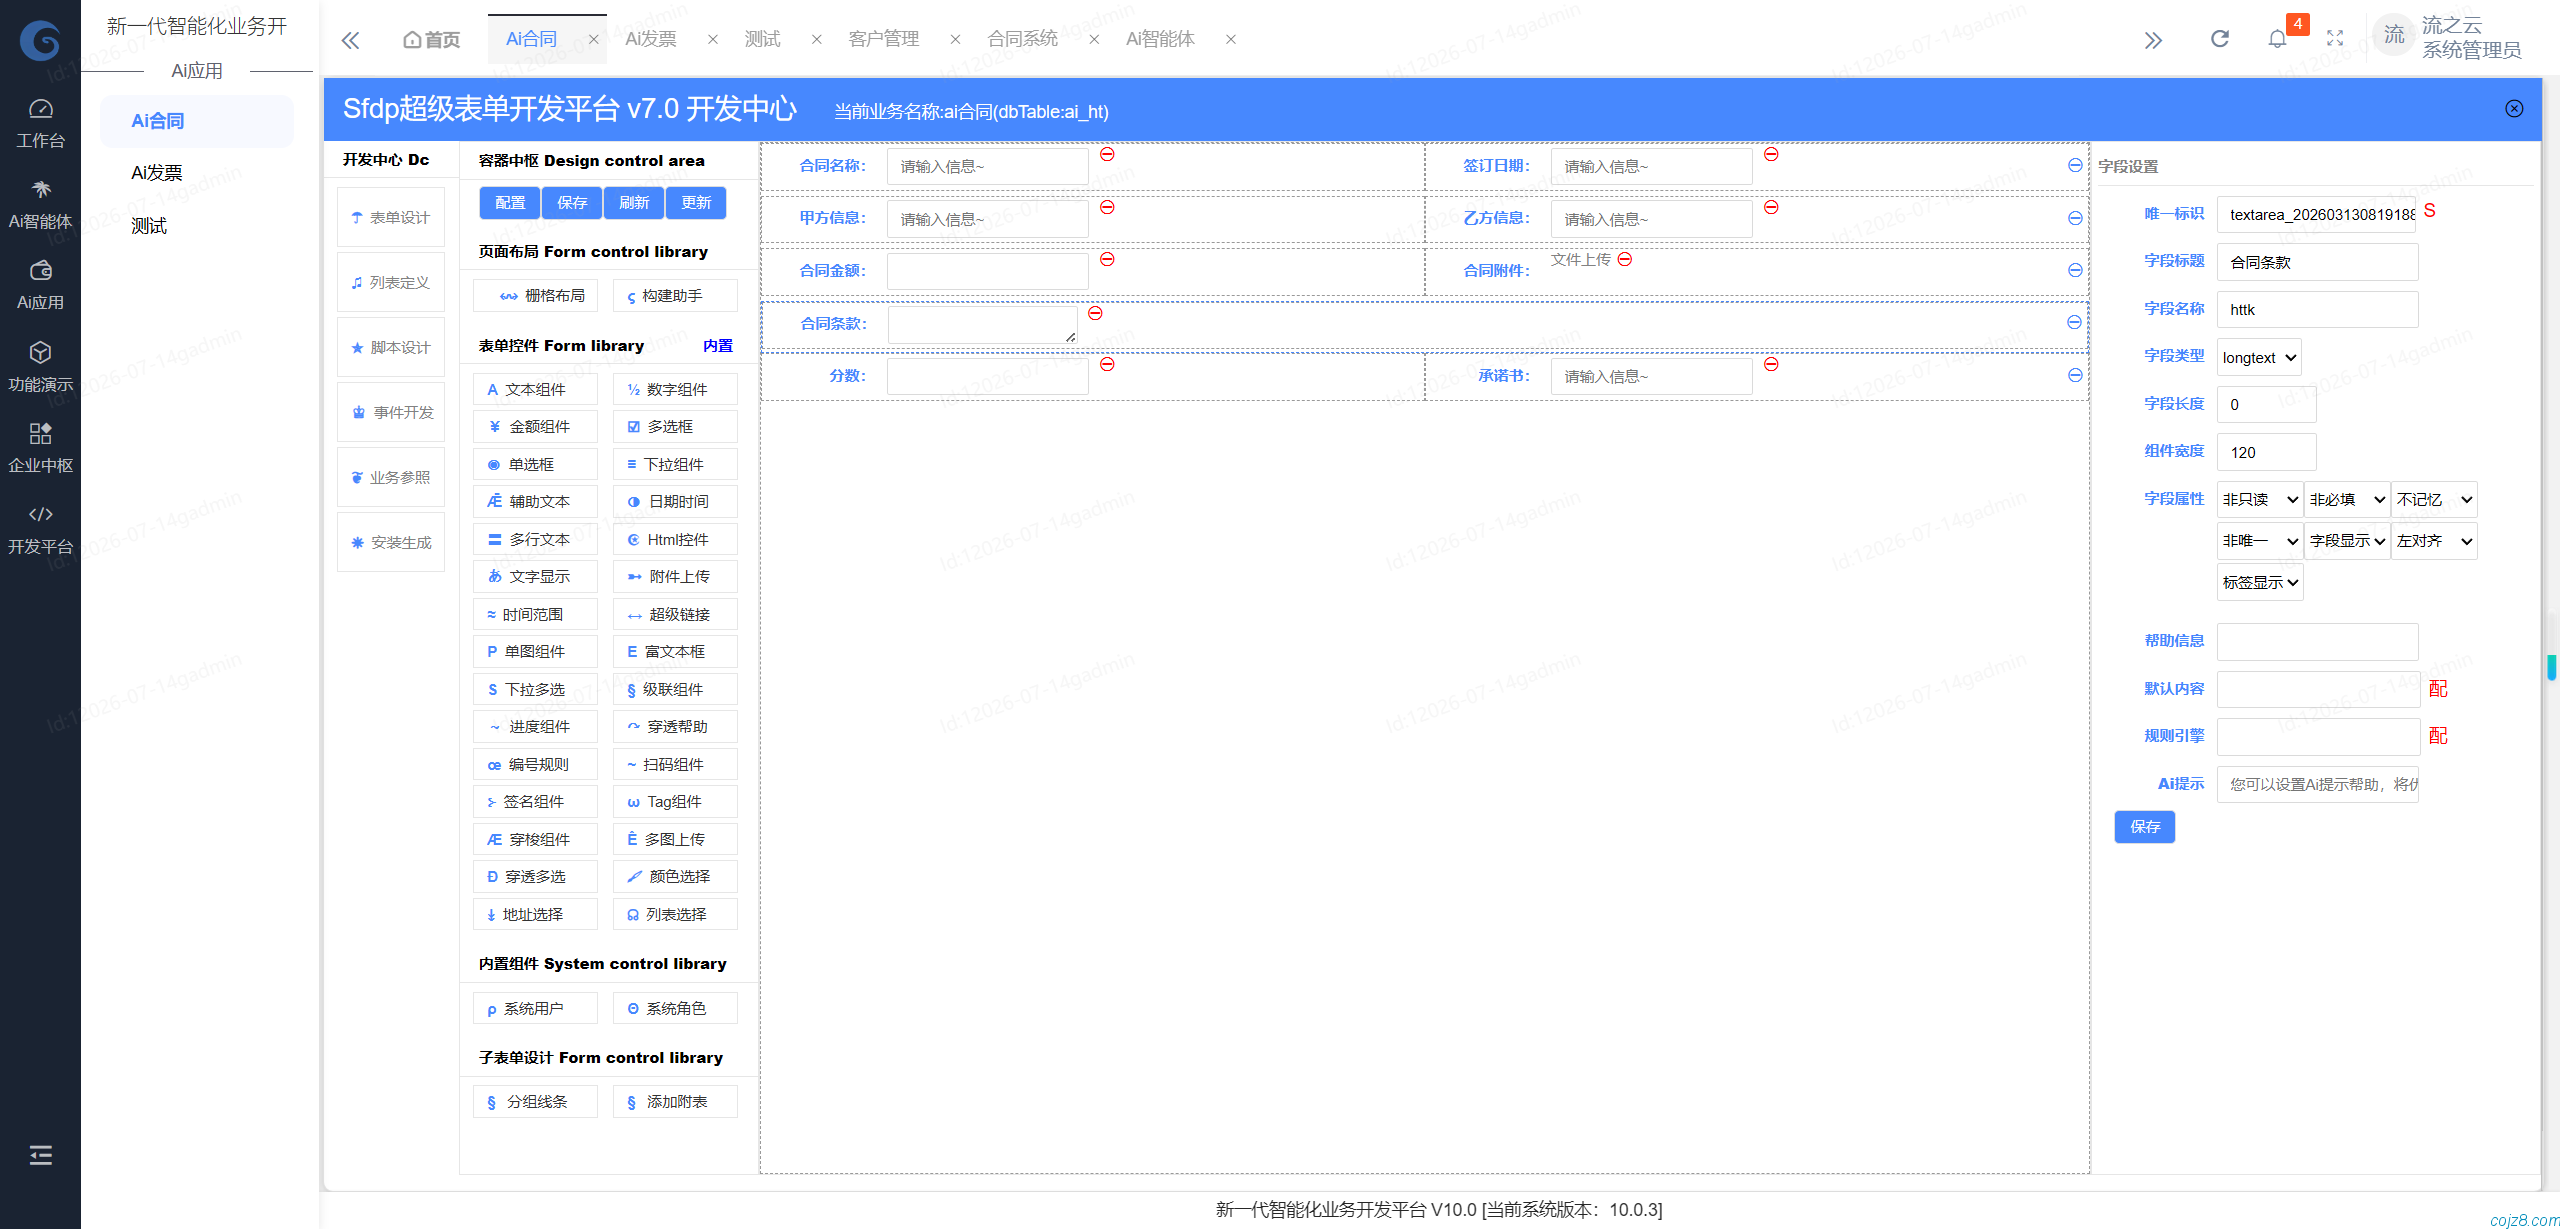Image resolution: width=2560 pixels, height=1229 pixels.
Task: Open 功能演示 sidebar icon
Action: click(40, 367)
